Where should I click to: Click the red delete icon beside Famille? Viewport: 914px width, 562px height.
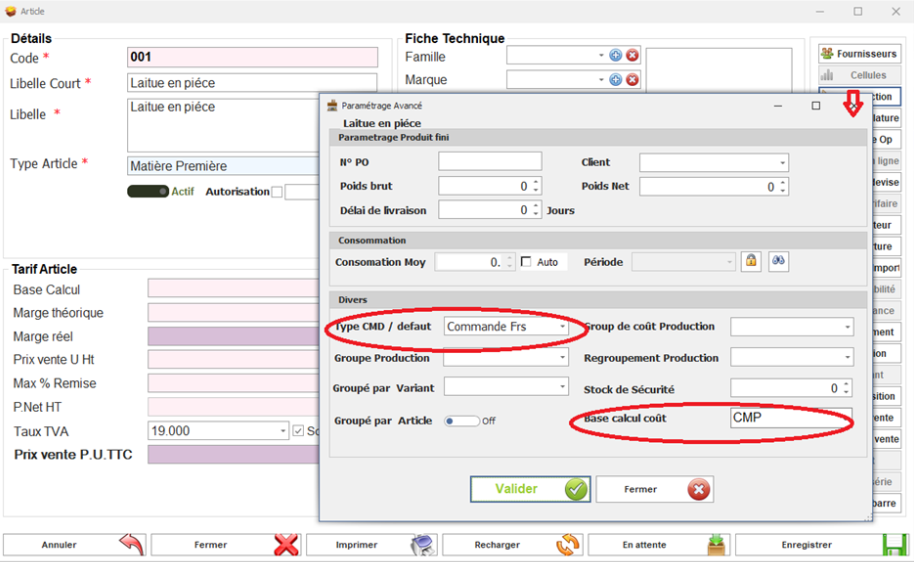(x=632, y=56)
